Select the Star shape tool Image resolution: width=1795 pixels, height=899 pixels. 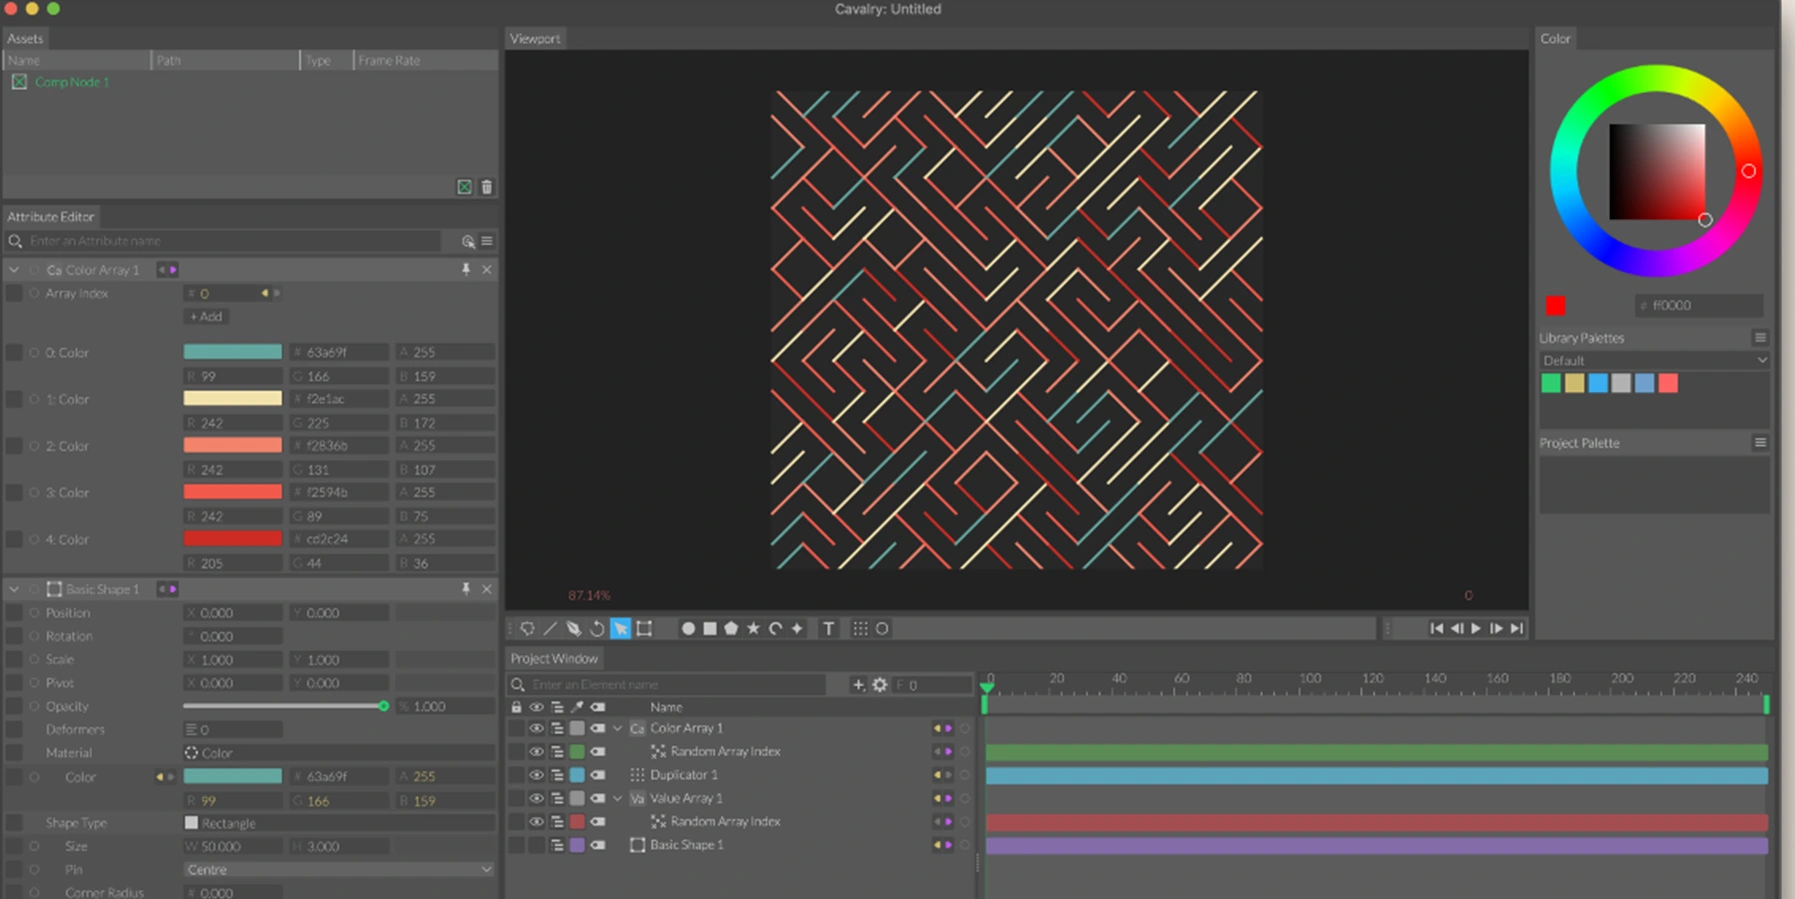(x=753, y=629)
